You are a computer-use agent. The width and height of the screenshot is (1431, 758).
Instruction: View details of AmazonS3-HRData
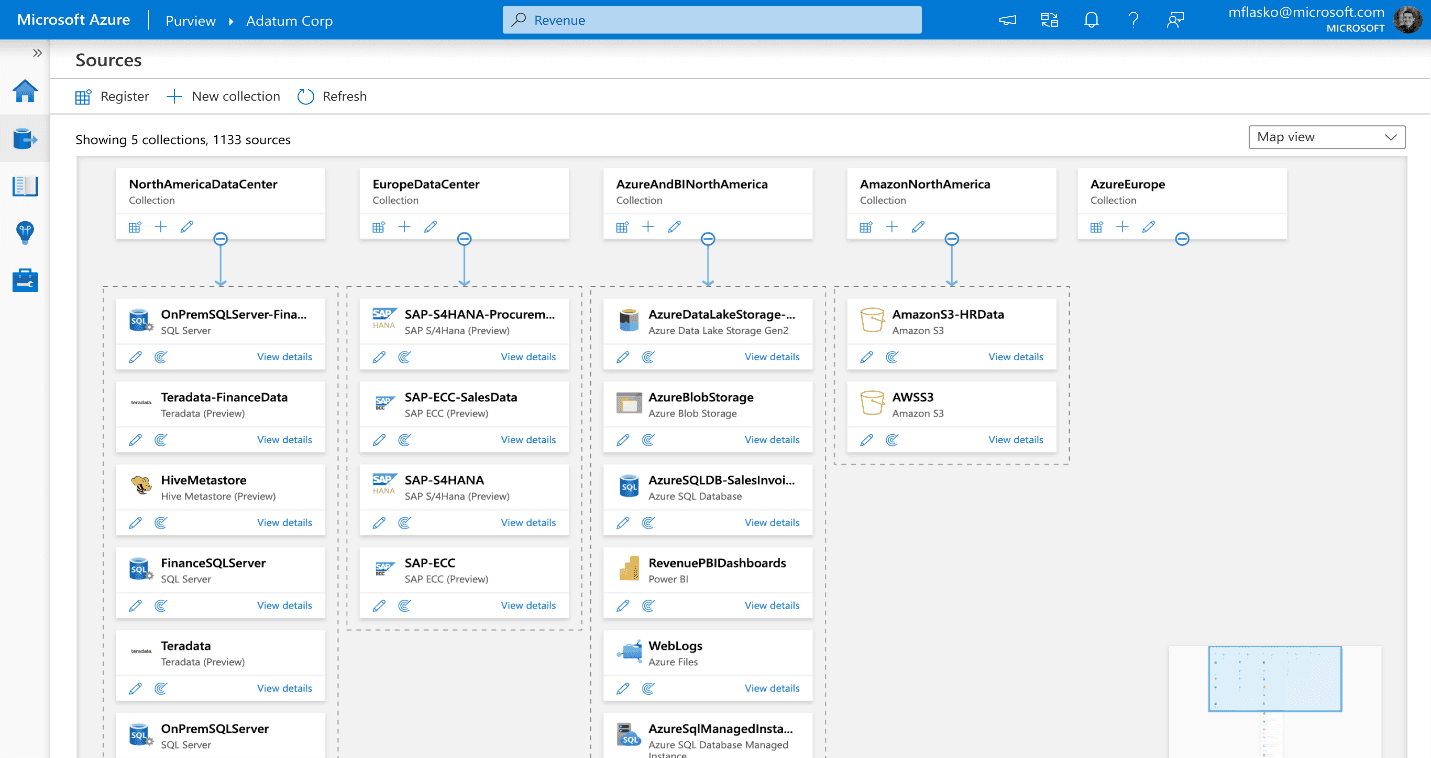point(1016,356)
